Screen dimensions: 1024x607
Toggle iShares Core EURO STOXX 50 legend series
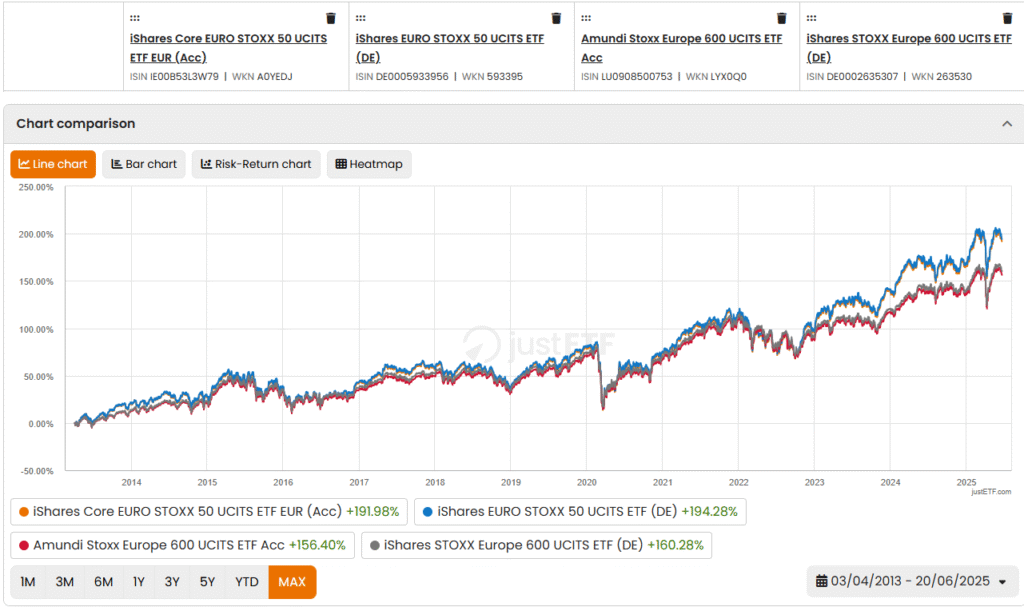(x=209, y=512)
